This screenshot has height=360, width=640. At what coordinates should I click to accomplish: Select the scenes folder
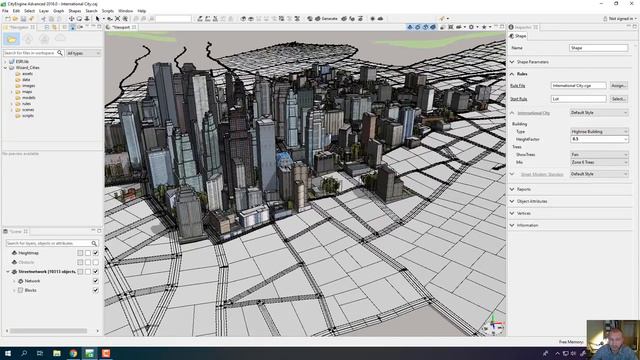[28, 110]
